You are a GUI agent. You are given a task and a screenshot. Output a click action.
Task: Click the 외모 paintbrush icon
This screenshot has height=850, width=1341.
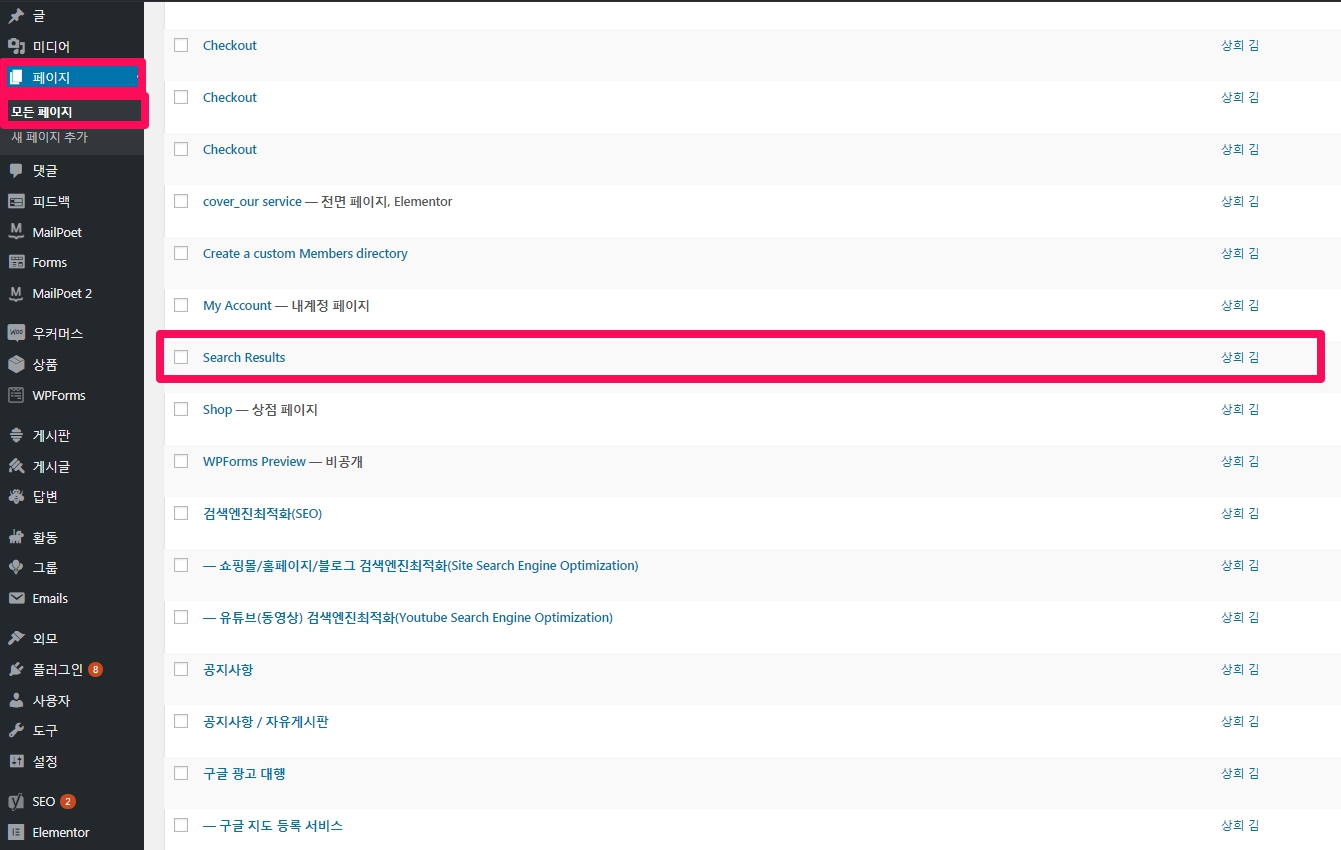(16, 639)
